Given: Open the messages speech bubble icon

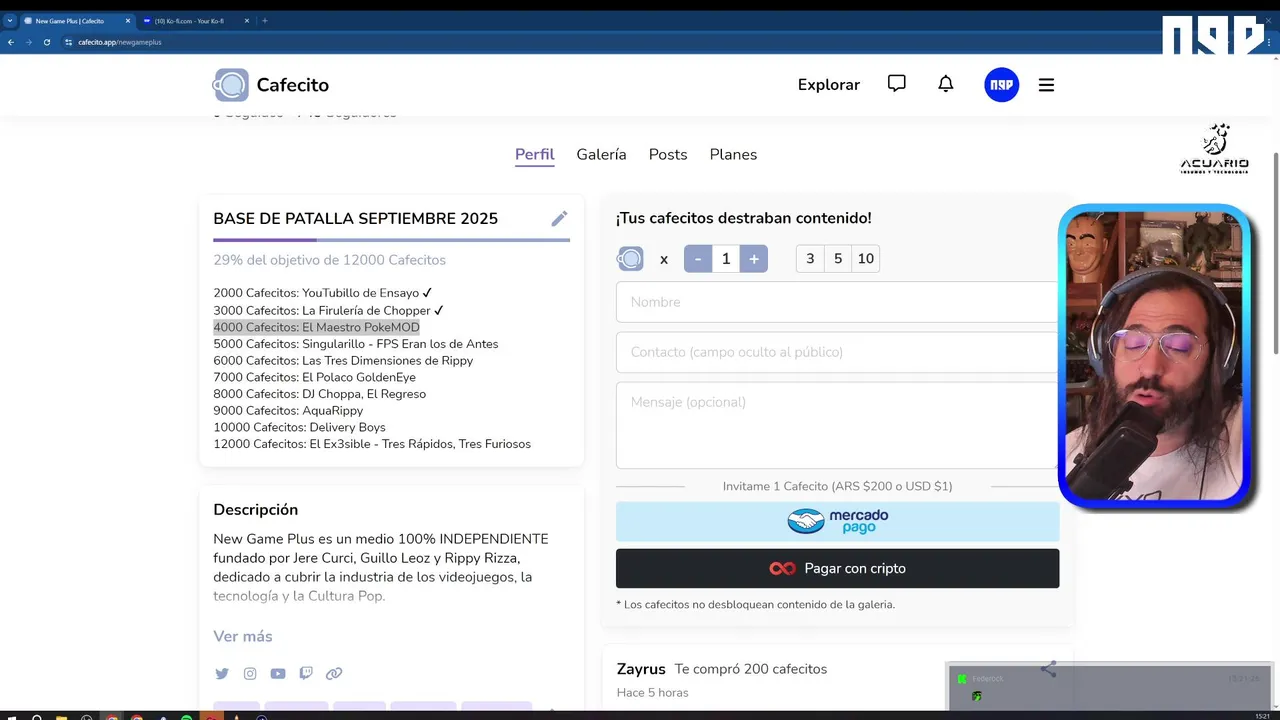Looking at the screenshot, I should (897, 84).
